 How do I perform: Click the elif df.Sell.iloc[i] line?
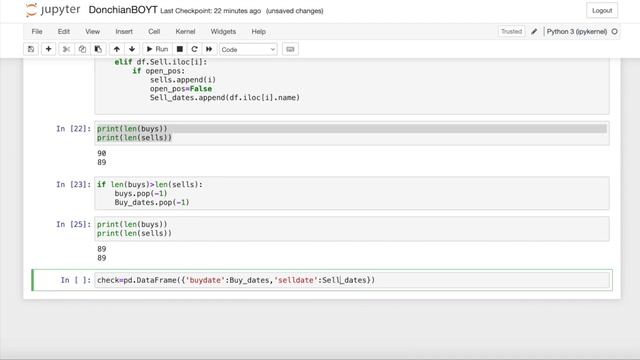point(161,62)
